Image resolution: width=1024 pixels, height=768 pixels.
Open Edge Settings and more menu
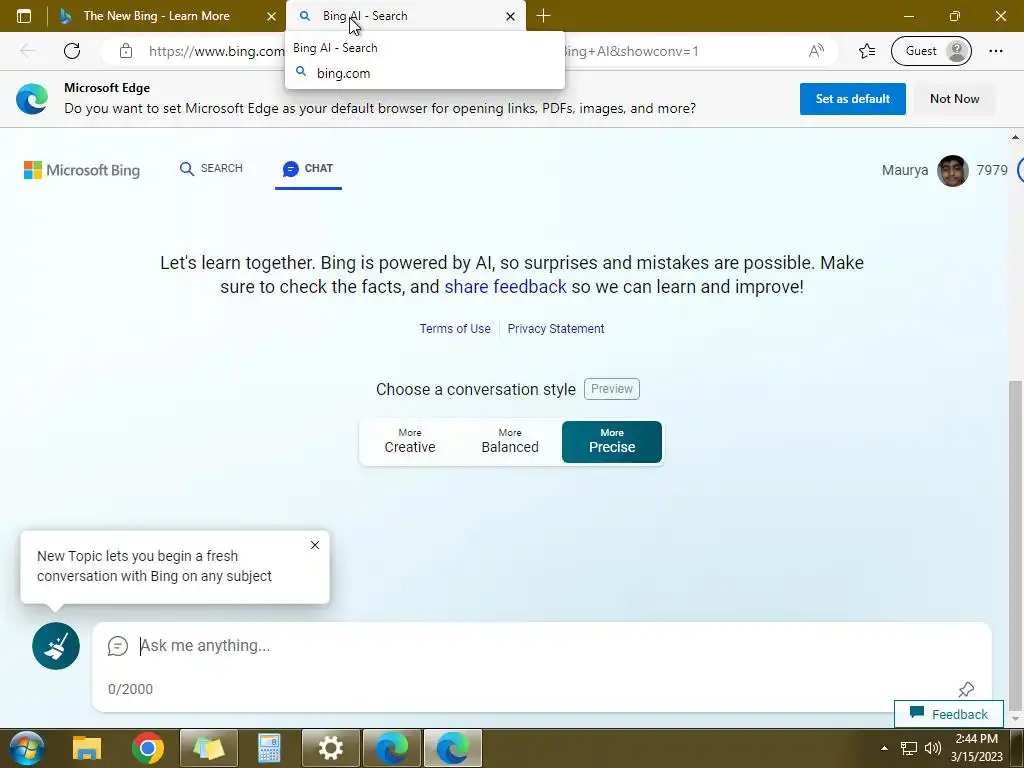[x=996, y=51]
